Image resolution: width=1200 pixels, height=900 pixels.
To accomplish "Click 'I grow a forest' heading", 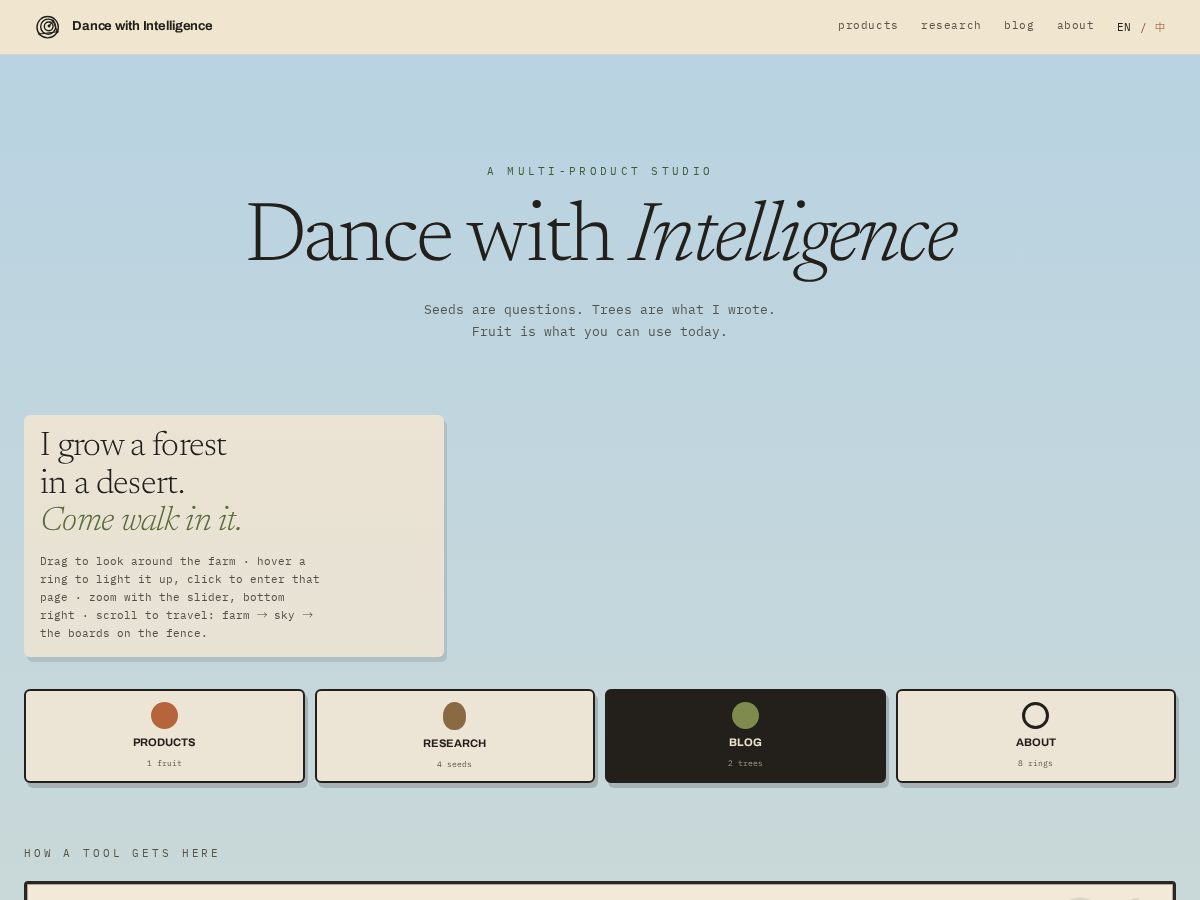I will [133, 445].
